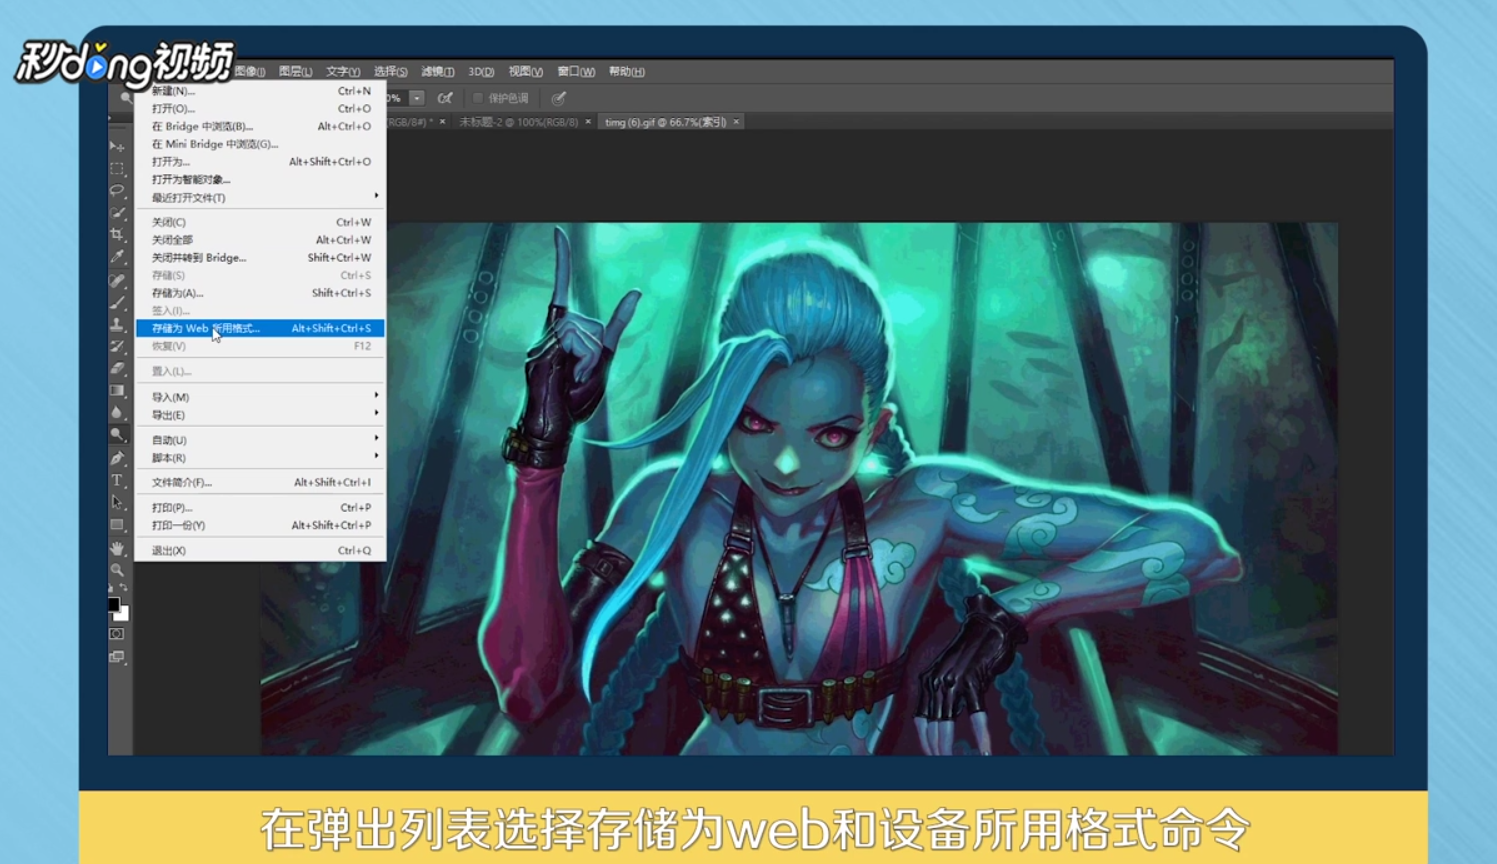Open tool preset picker in options bar
Viewport: 1497px width, 864px height.
pos(126,98)
